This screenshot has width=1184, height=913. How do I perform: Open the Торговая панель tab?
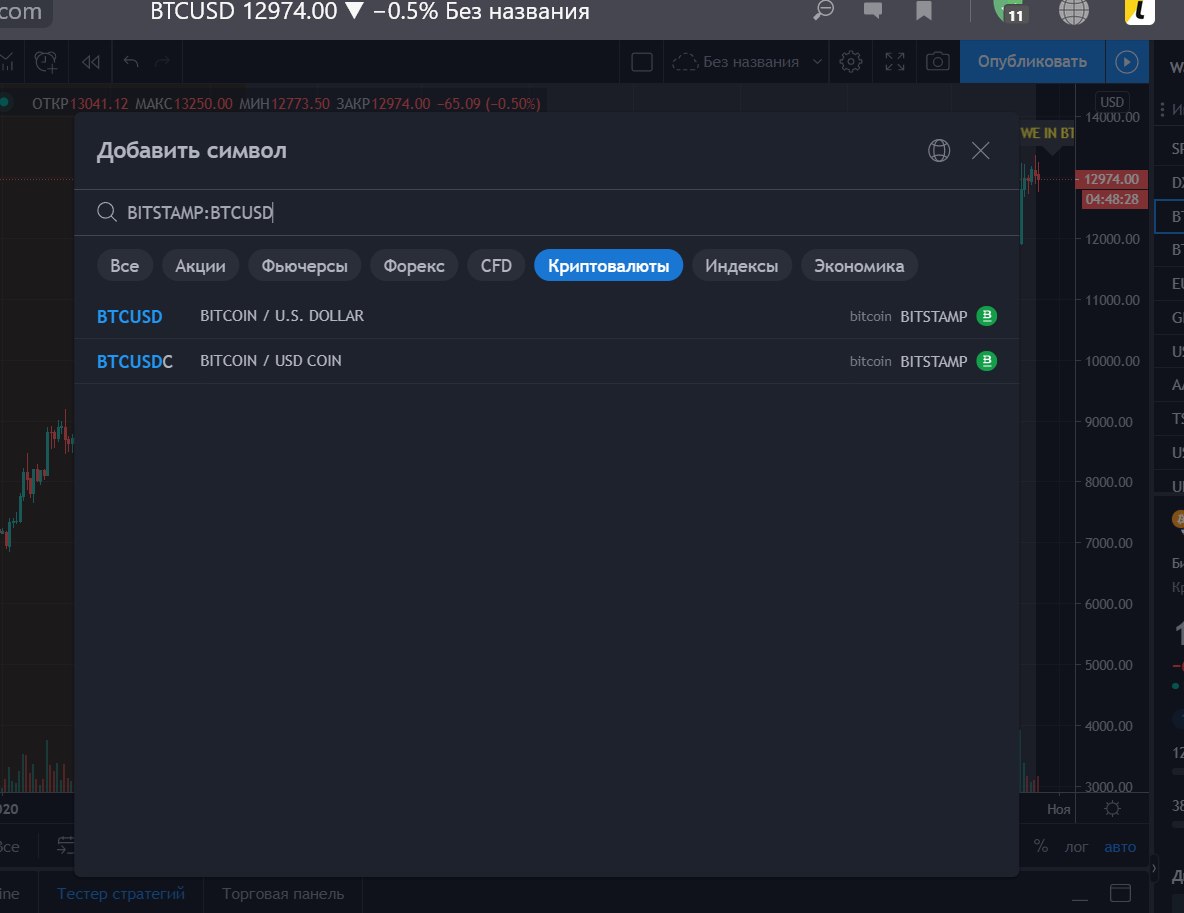pyautogui.click(x=283, y=894)
